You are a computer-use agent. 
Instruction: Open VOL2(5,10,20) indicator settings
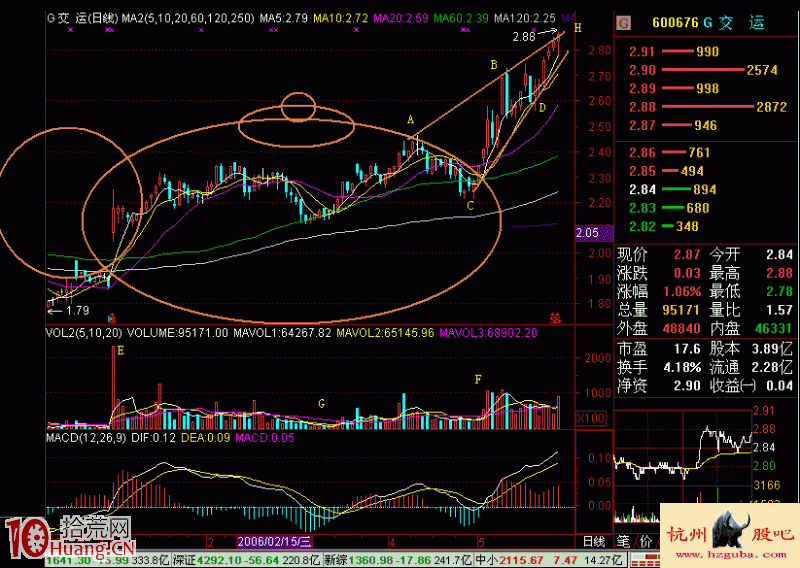pyautogui.click(x=84, y=333)
